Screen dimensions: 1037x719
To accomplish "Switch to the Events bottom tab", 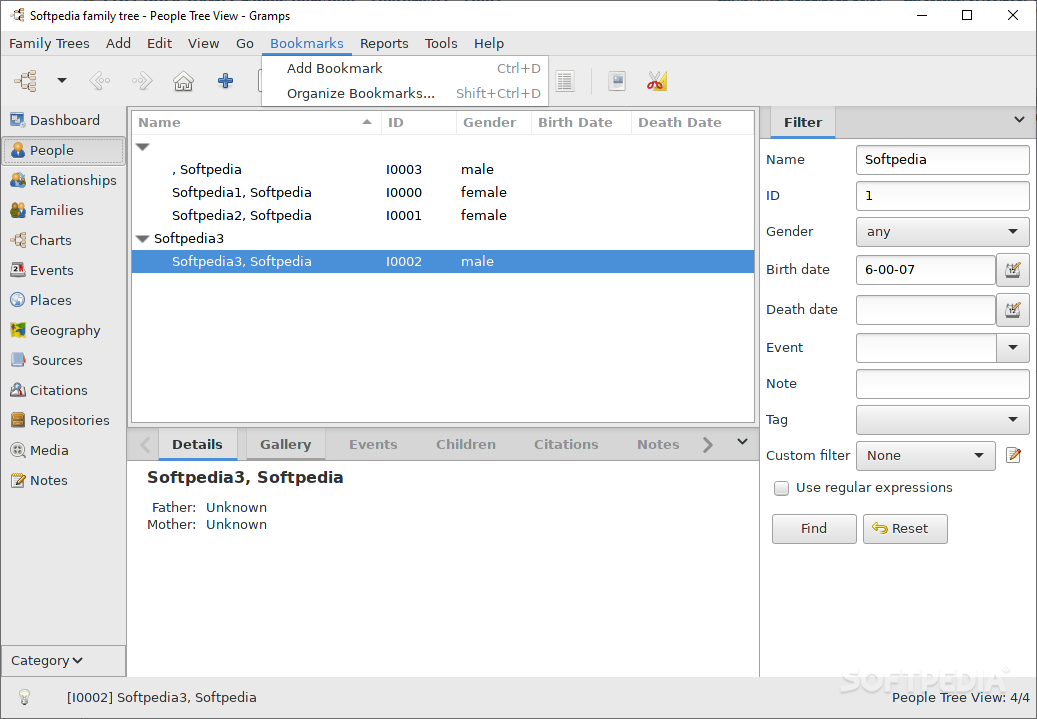I will pyautogui.click(x=373, y=444).
